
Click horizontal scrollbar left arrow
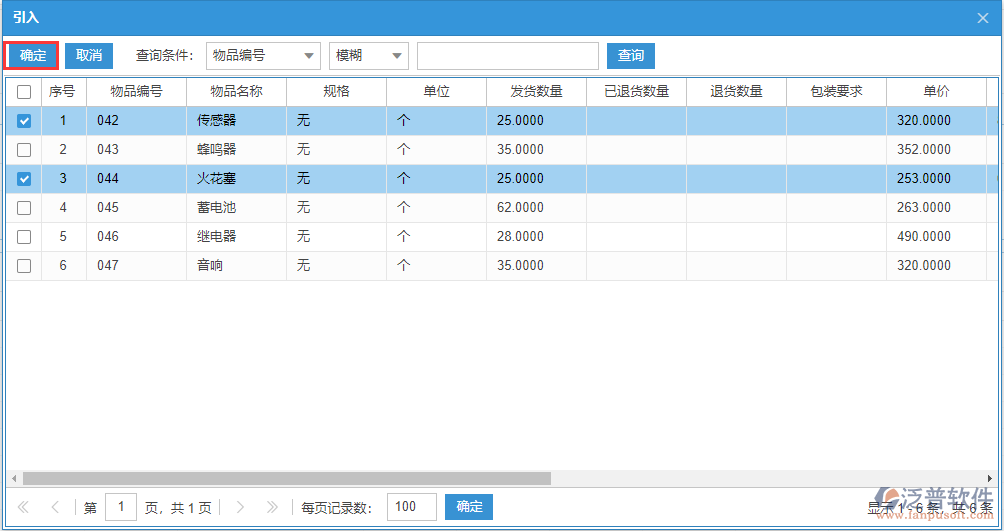pos(13,478)
